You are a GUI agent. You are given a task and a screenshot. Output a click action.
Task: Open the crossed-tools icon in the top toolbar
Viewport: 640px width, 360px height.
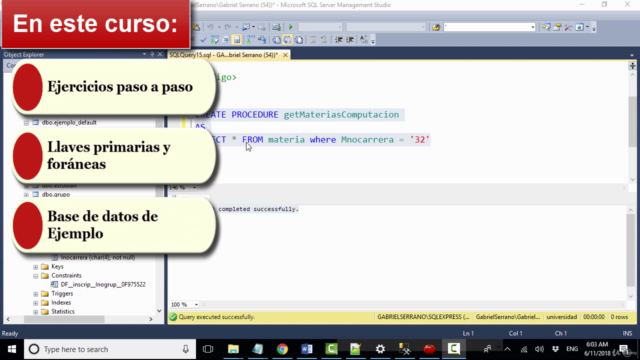point(568,27)
